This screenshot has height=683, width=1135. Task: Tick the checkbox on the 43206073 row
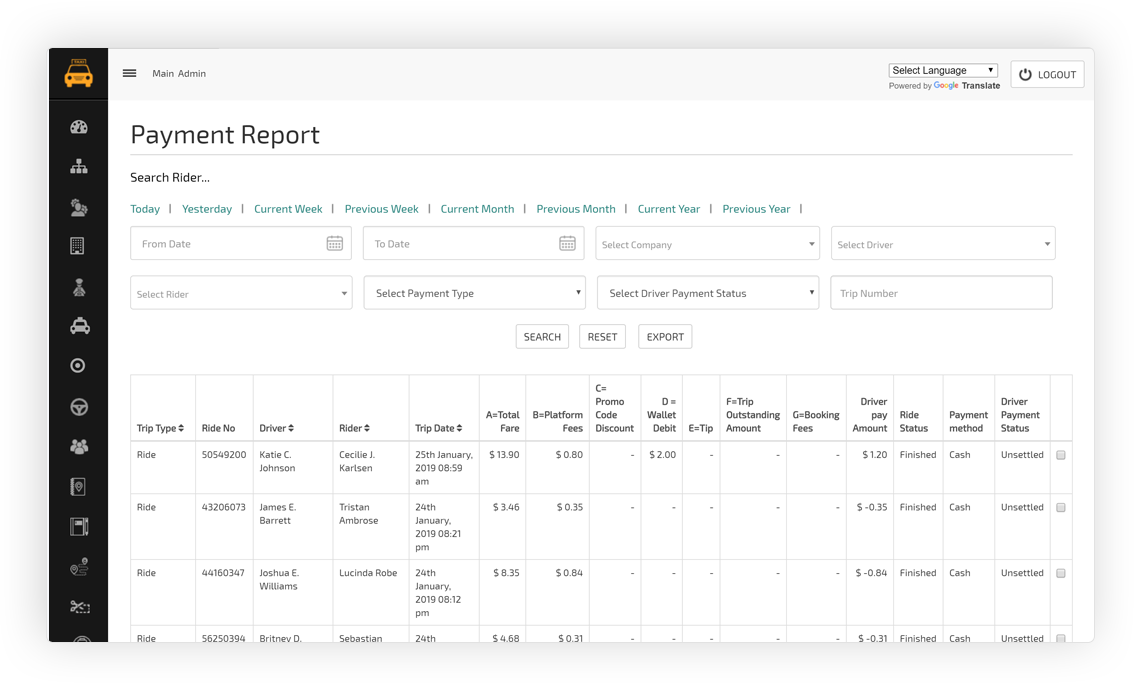click(1061, 506)
